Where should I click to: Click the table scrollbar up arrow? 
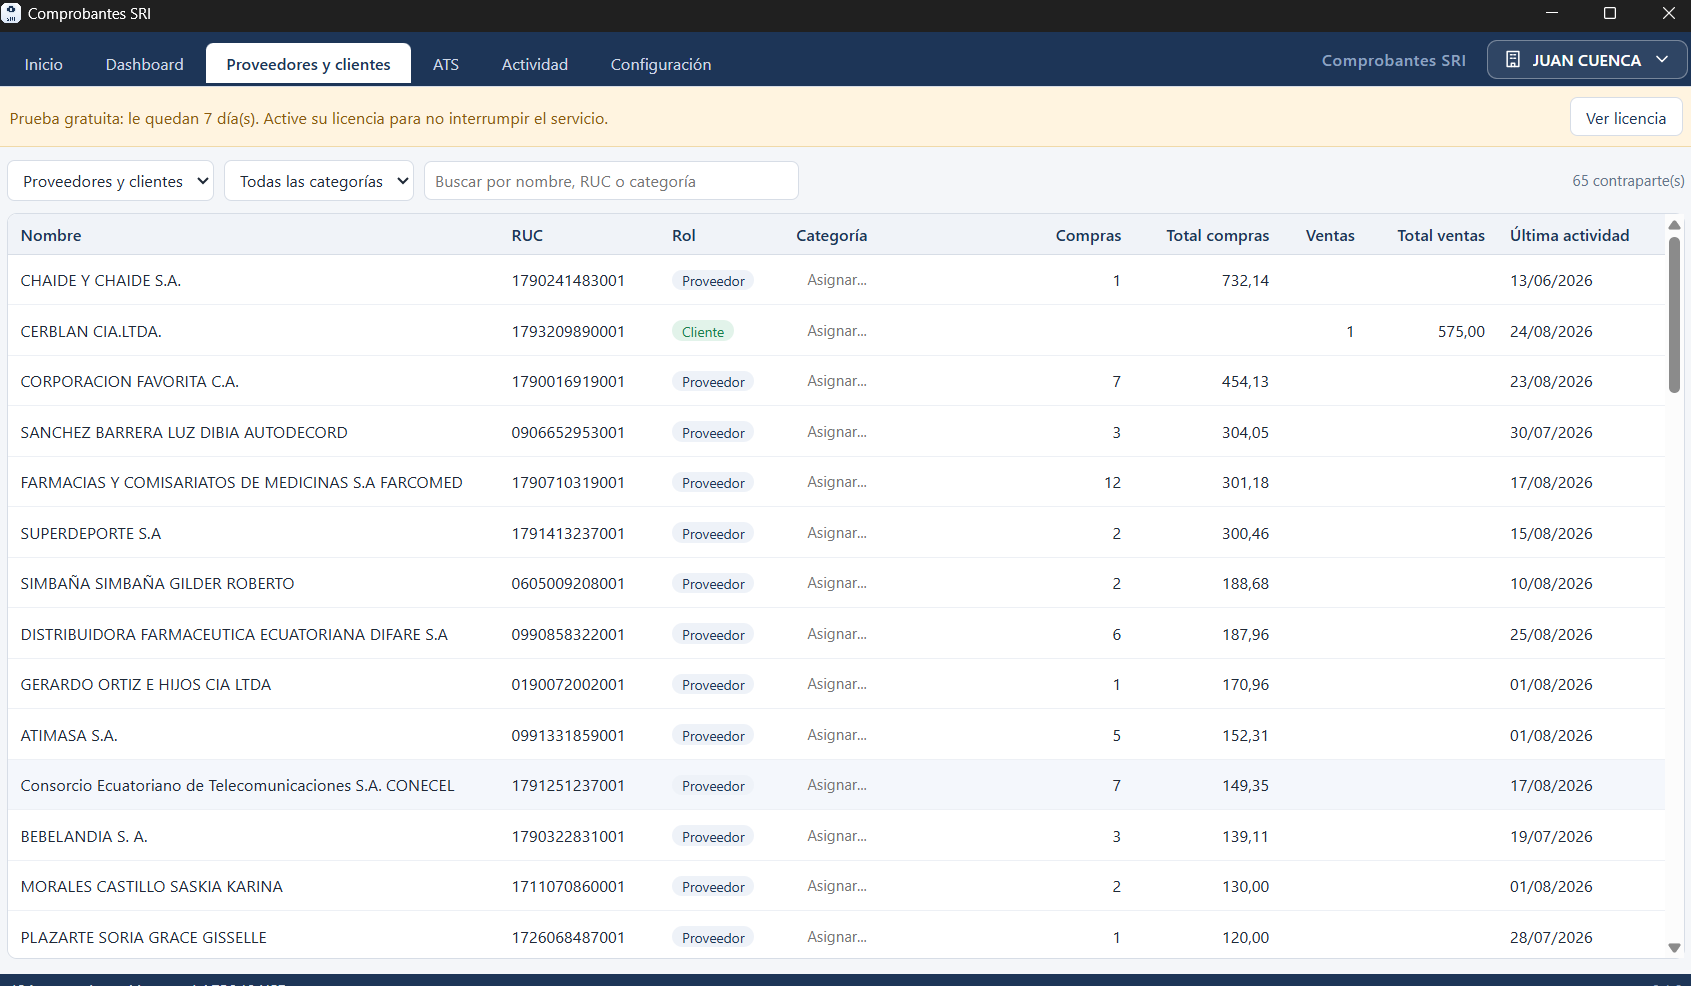[x=1674, y=225]
